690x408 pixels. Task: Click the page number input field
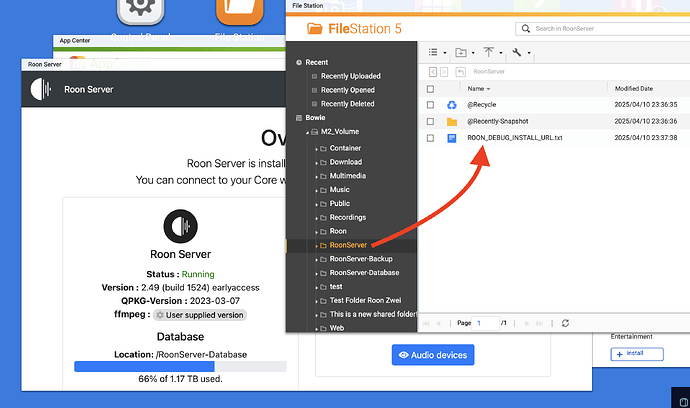[485, 323]
